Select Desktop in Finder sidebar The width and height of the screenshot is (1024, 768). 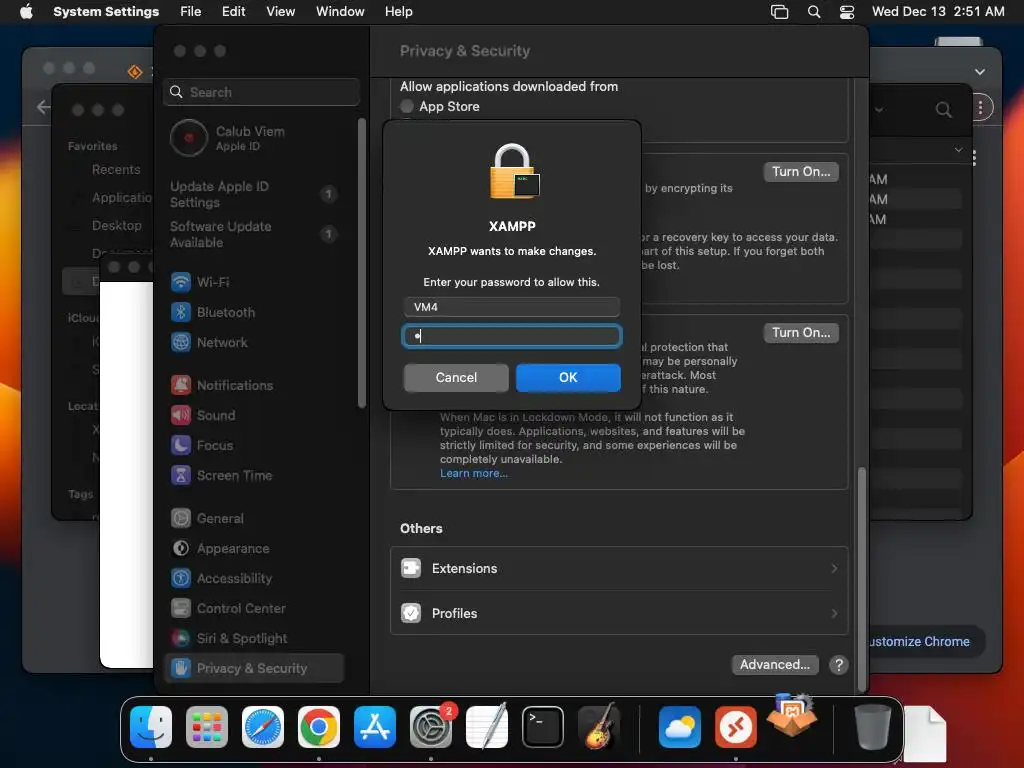(x=116, y=225)
